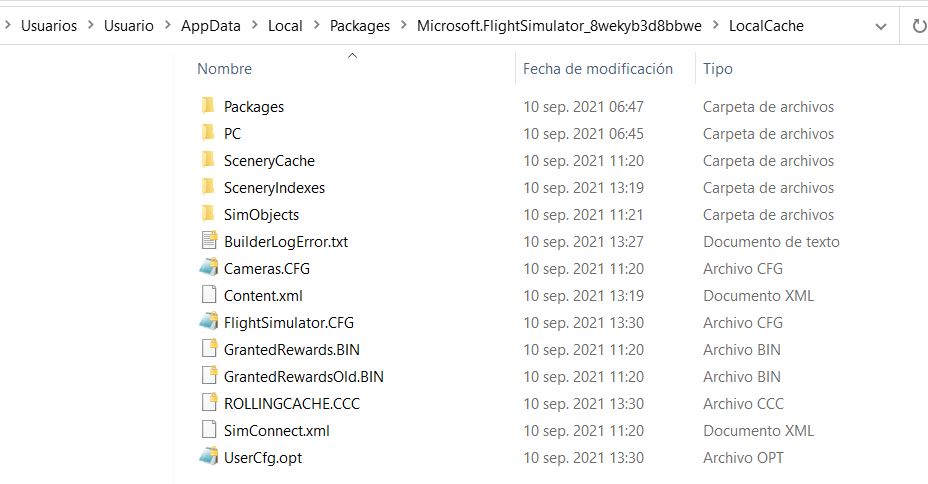Viewport: 928px width, 484px height.
Task: Select the Packages folder icon
Action: pyautogui.click(x=208, y=106)
